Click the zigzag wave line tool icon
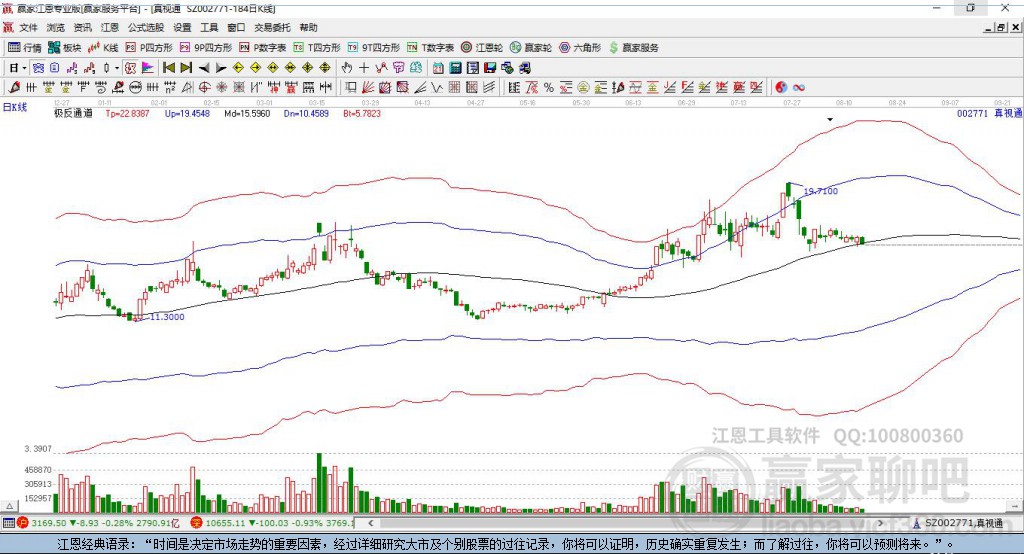 [437, 88]
